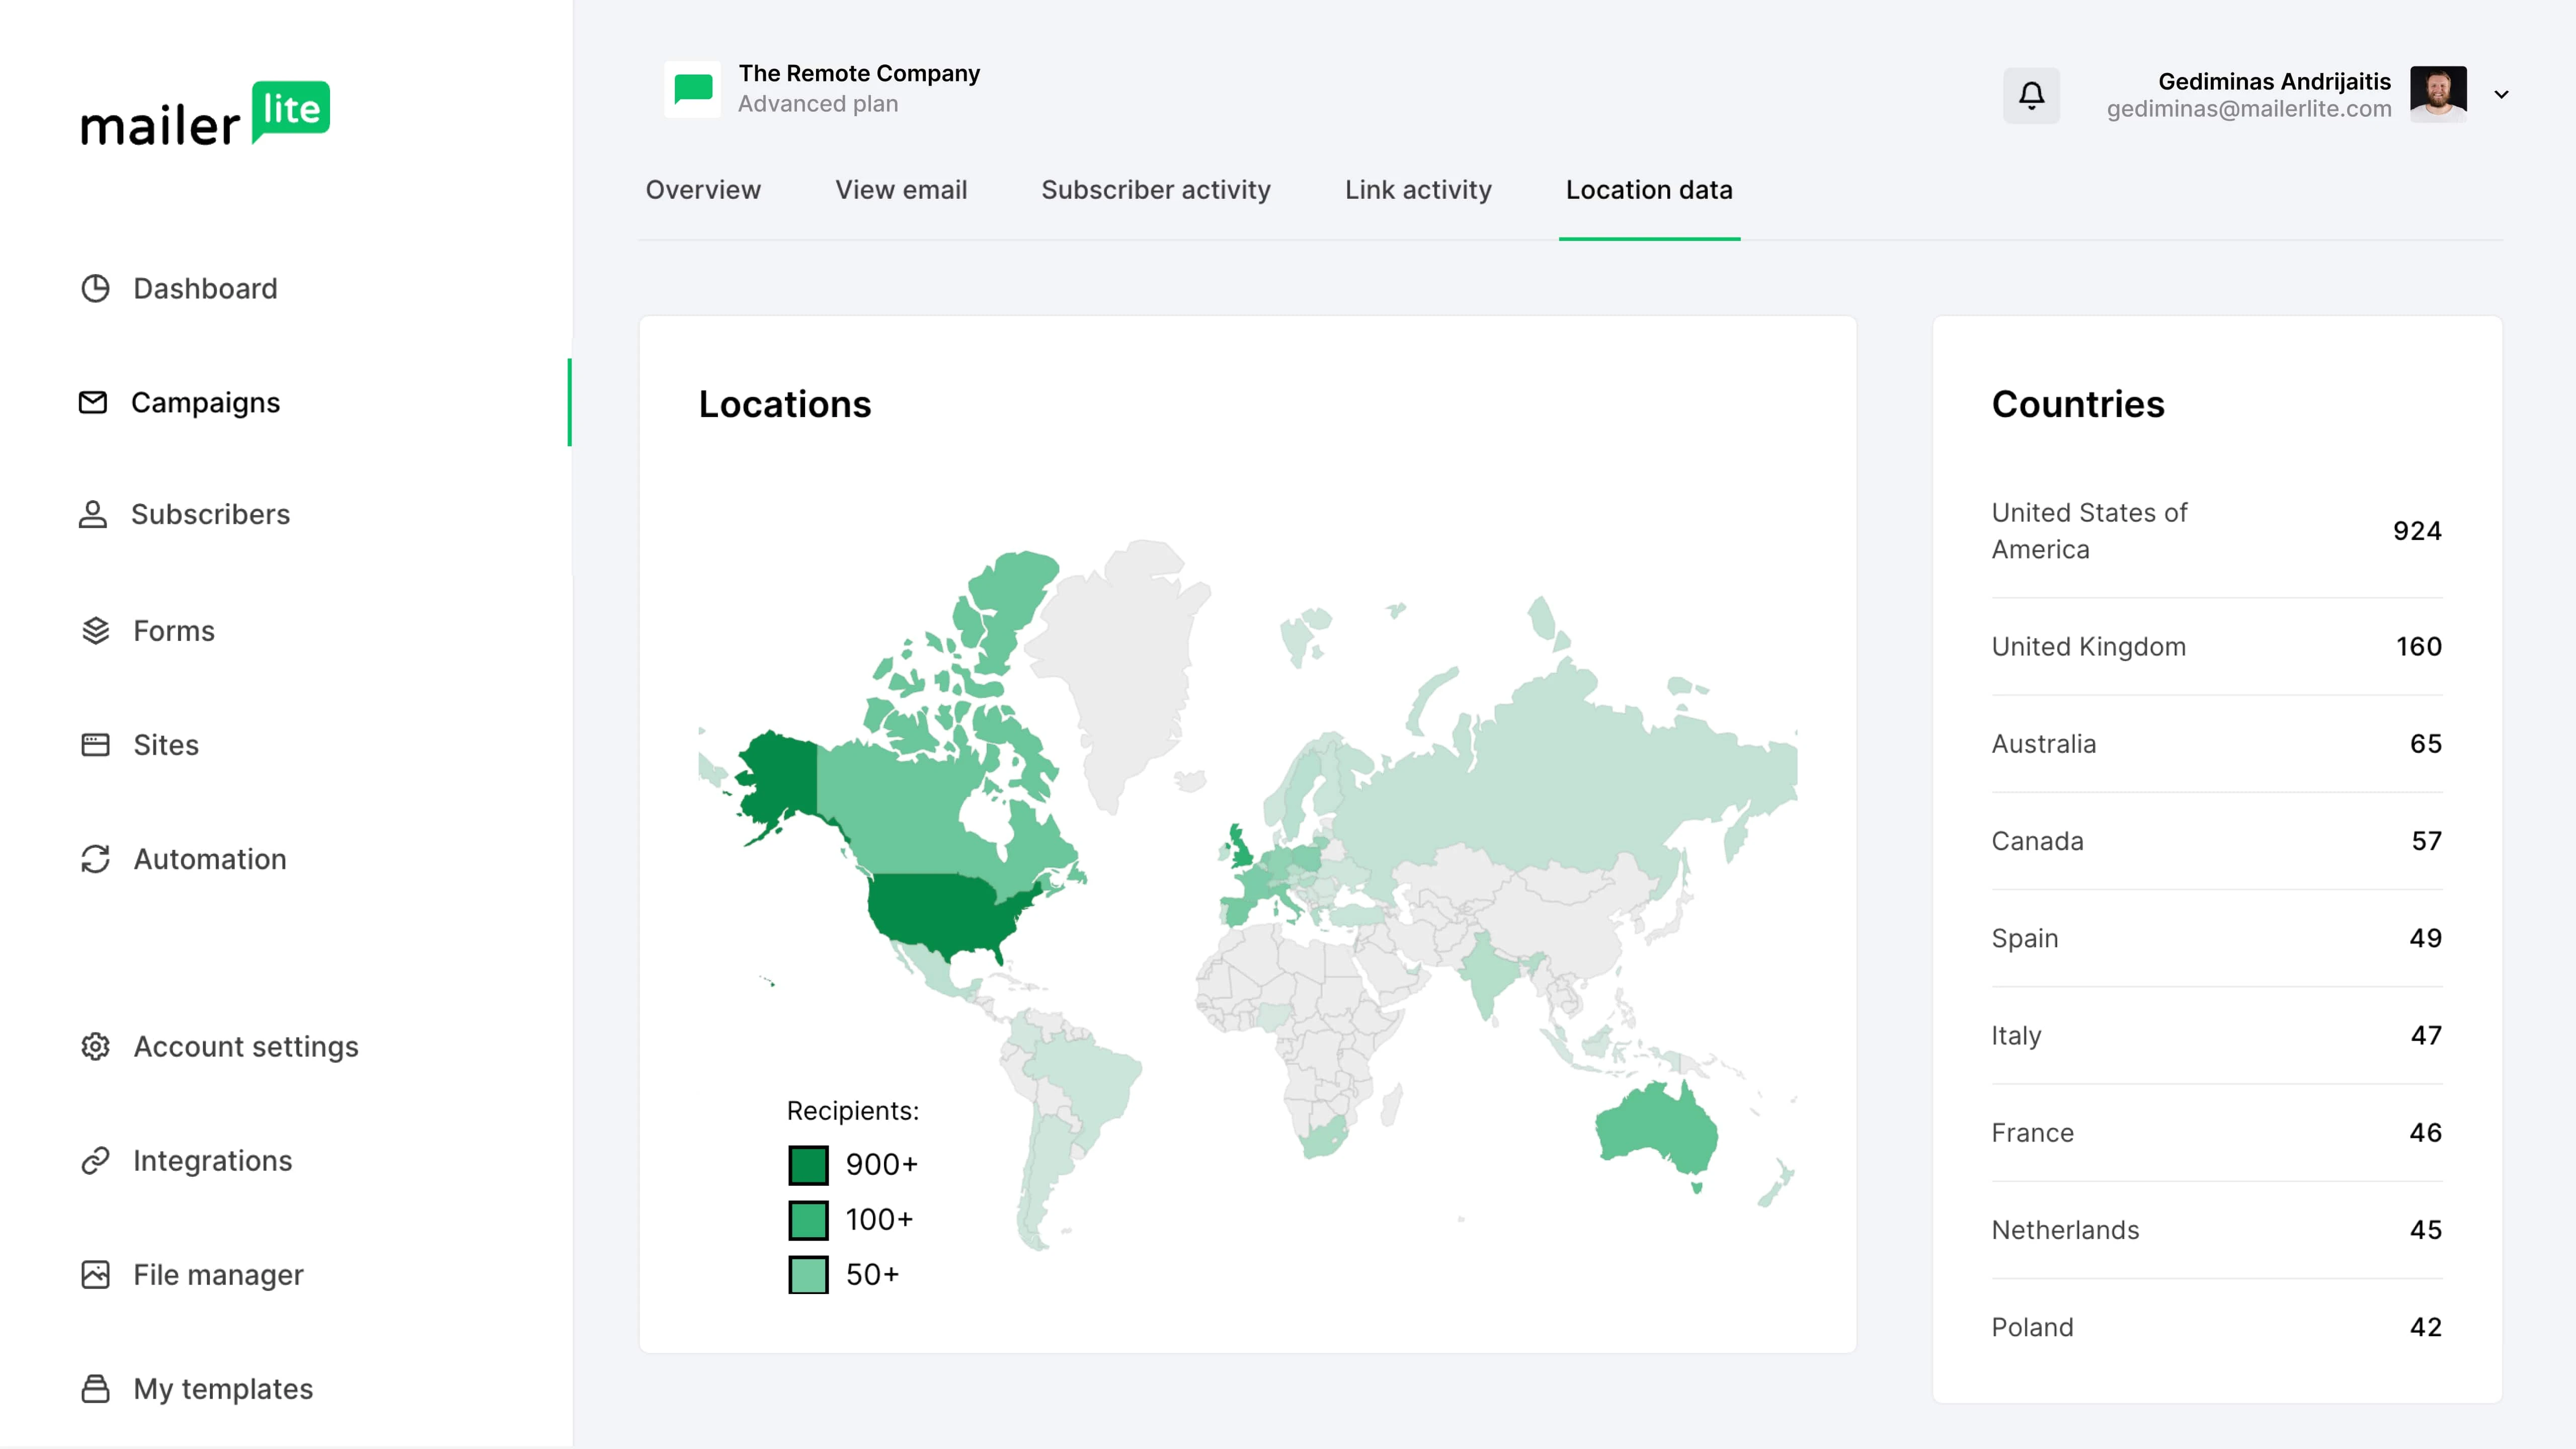Click the Subscribers person icon

(93, 514)
